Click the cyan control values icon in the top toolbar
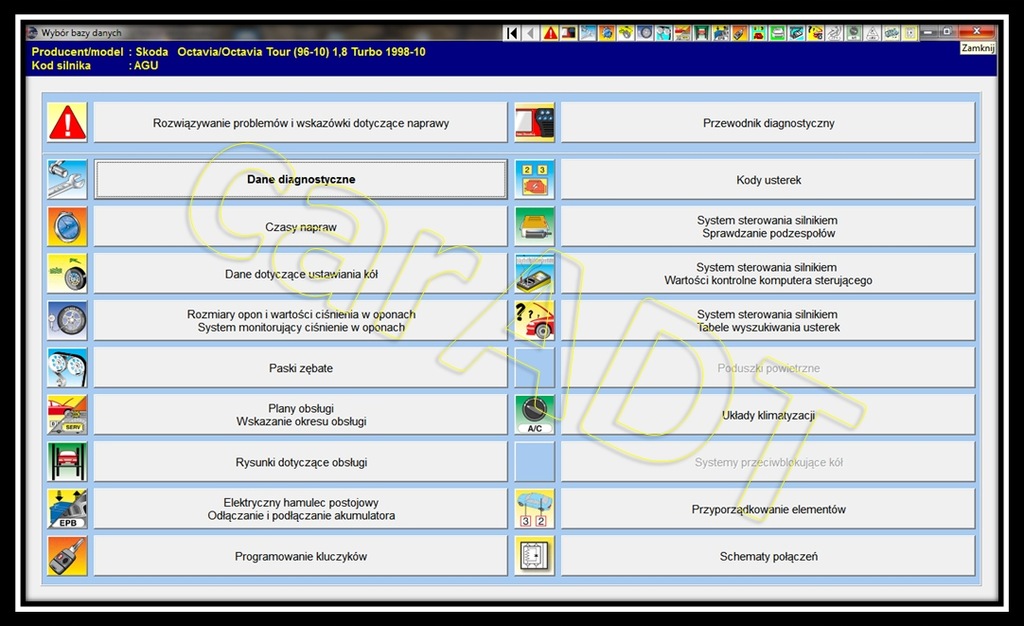 (795, 33)
